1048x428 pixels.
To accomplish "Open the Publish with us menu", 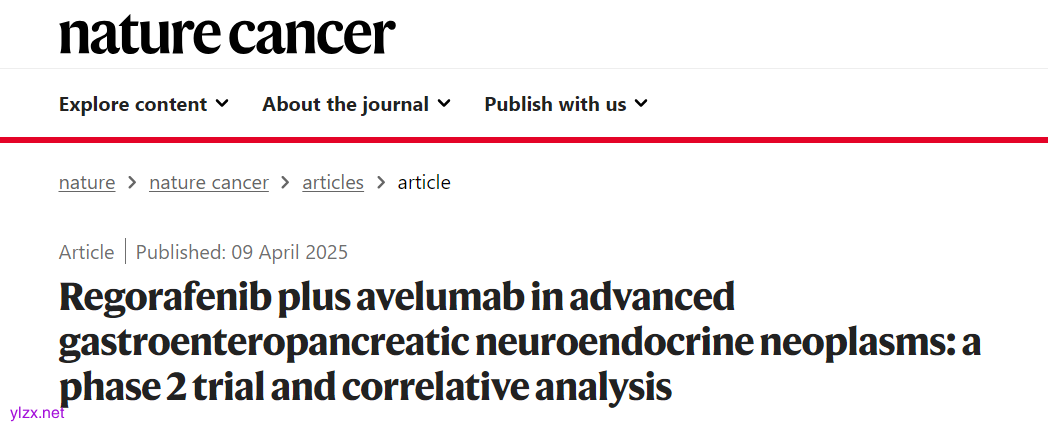I will click(555, 104).
